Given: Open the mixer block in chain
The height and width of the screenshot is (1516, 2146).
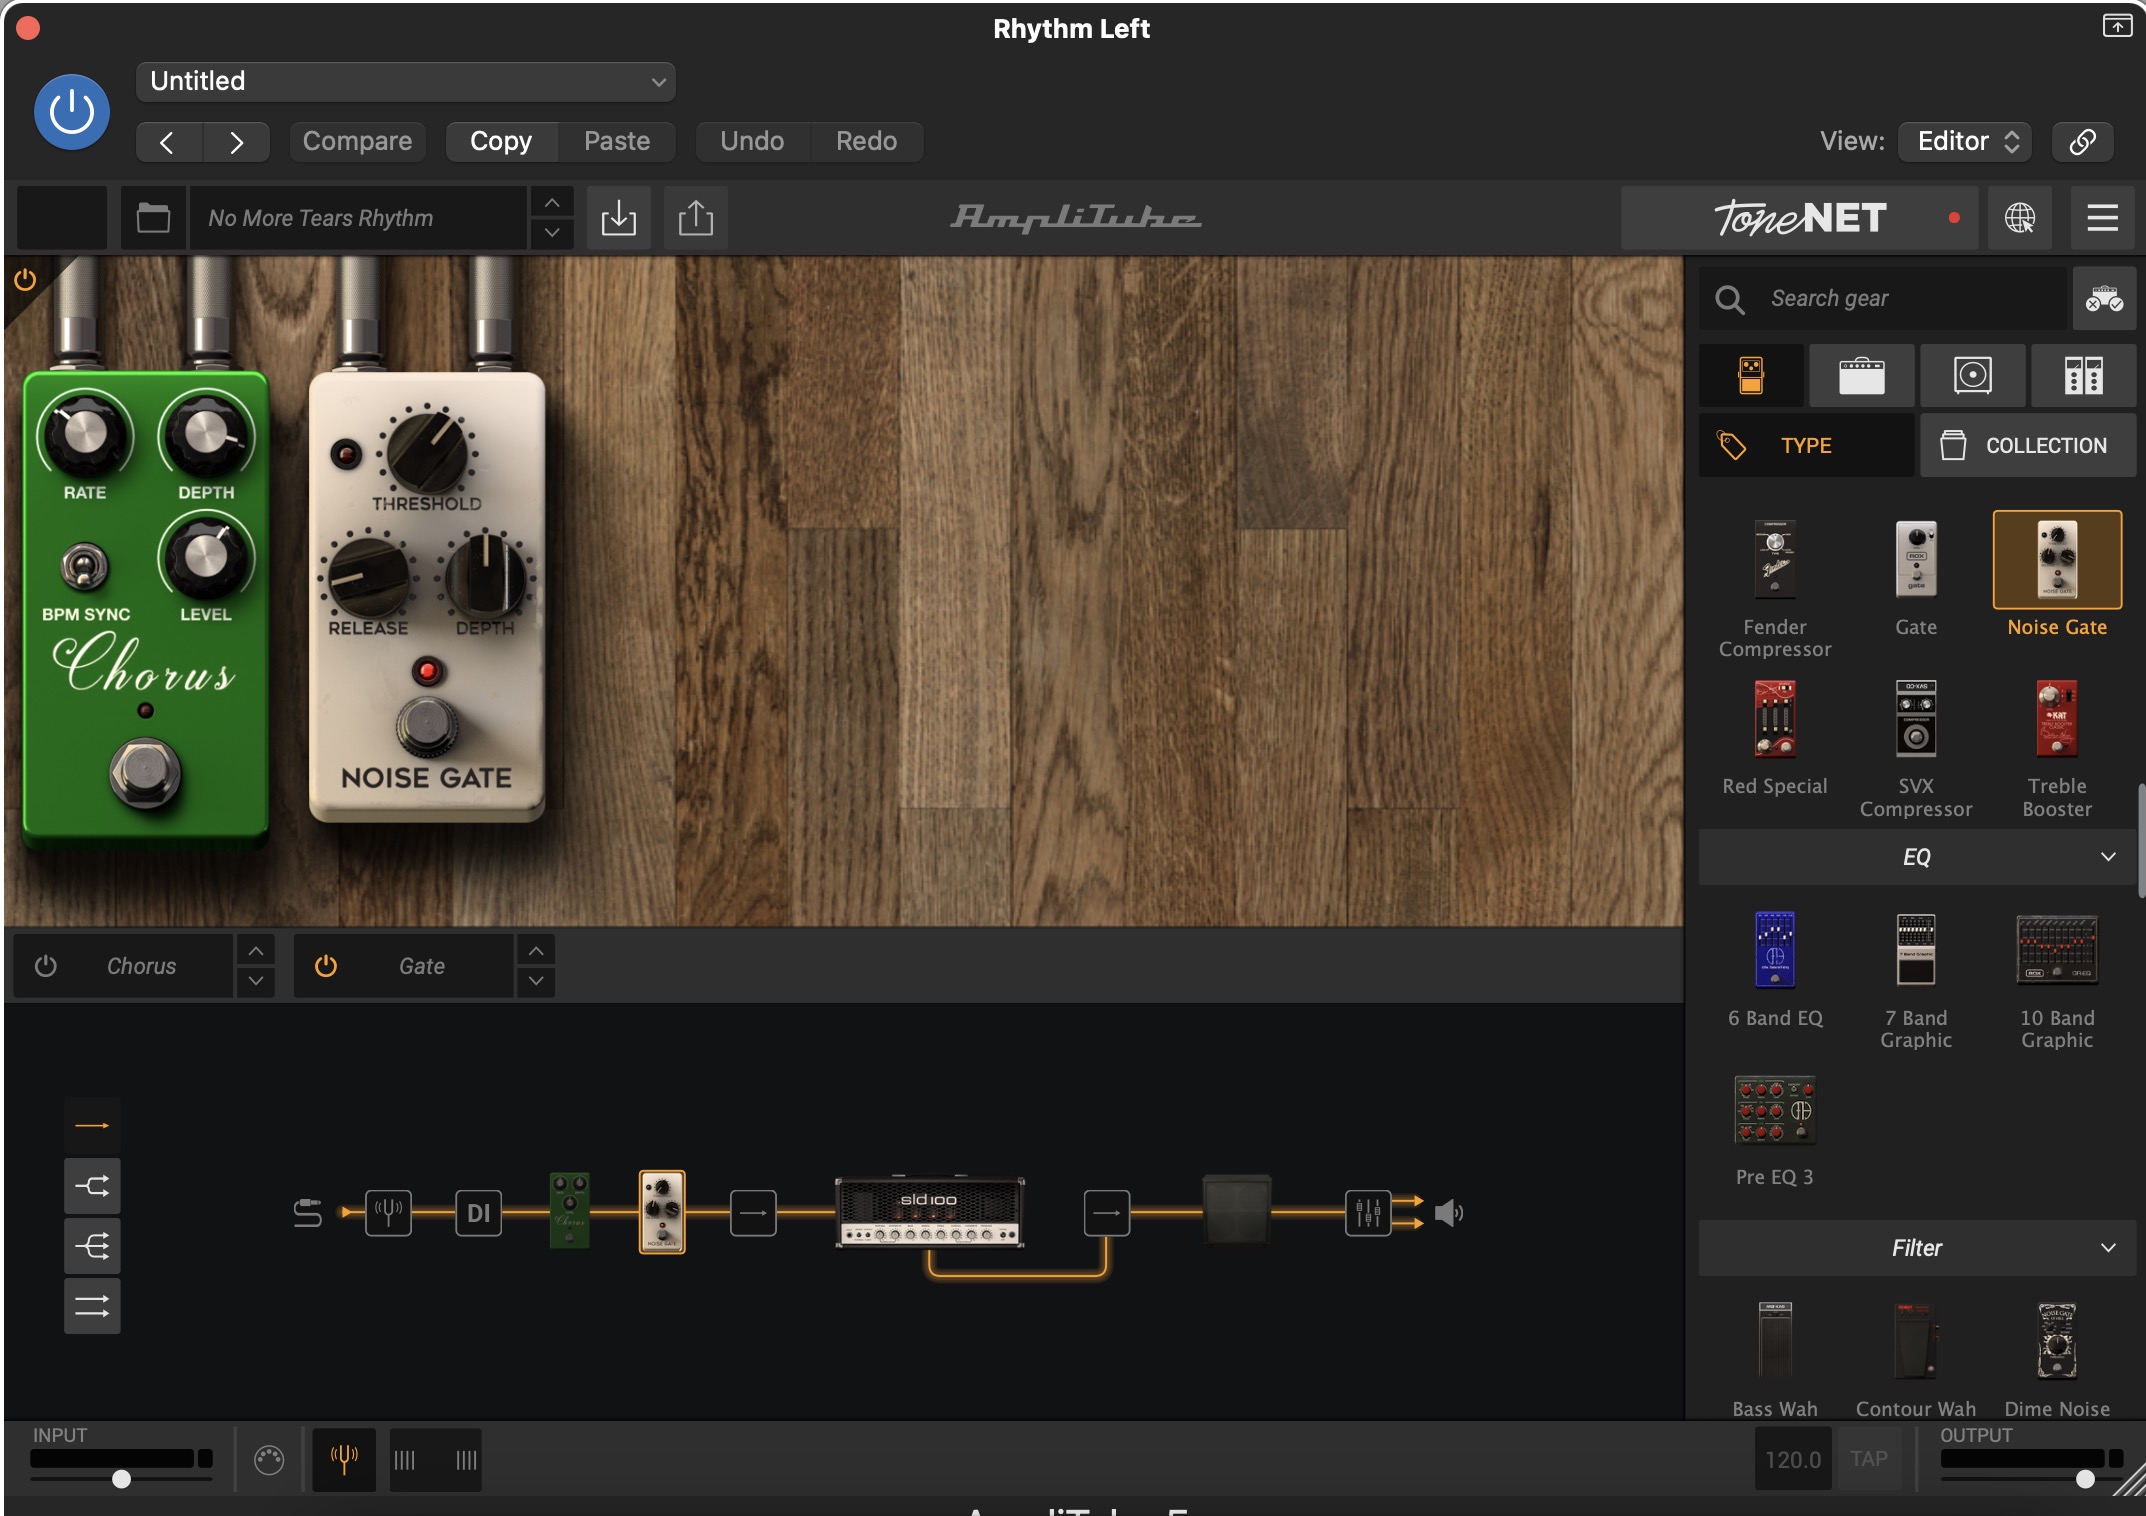Looking at the screenshot, I should (x=1367, y=1213).
